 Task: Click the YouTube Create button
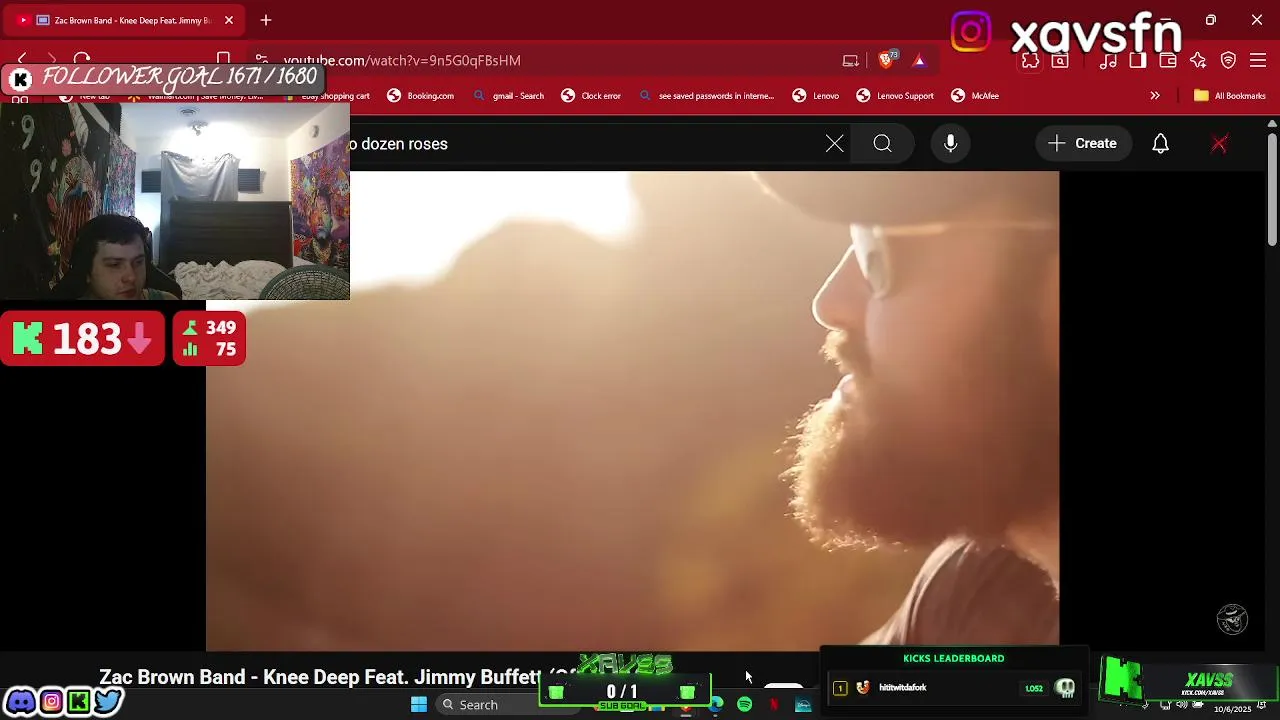point(1083,144)
